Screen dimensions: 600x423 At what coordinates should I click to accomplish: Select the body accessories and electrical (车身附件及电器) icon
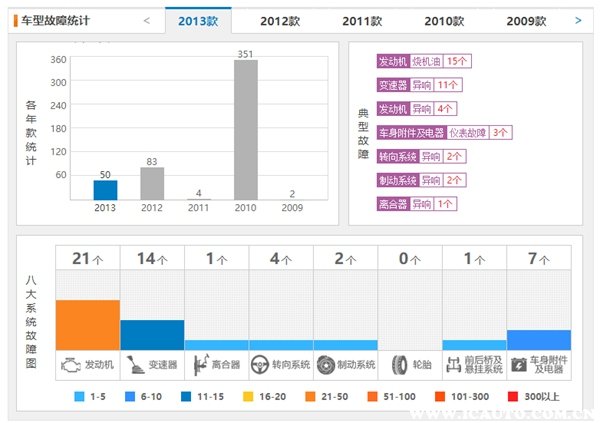pyautogui.click(x=520, y=364)
